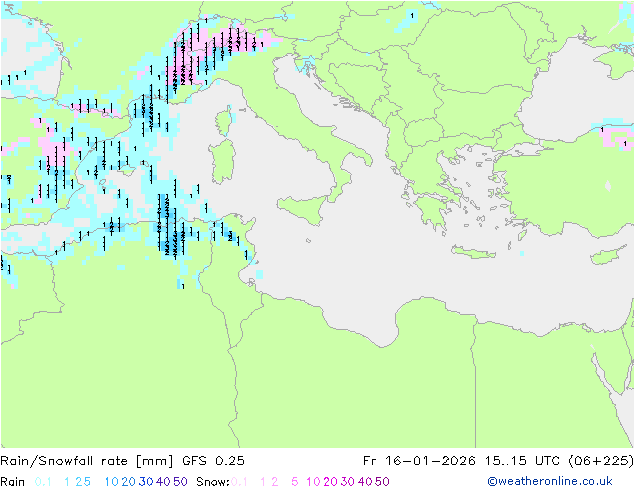The height and width of the screenshot is (490, 634).
Task: Select the Snow 0.1 legend color value
Action: (x=239, y=482)
